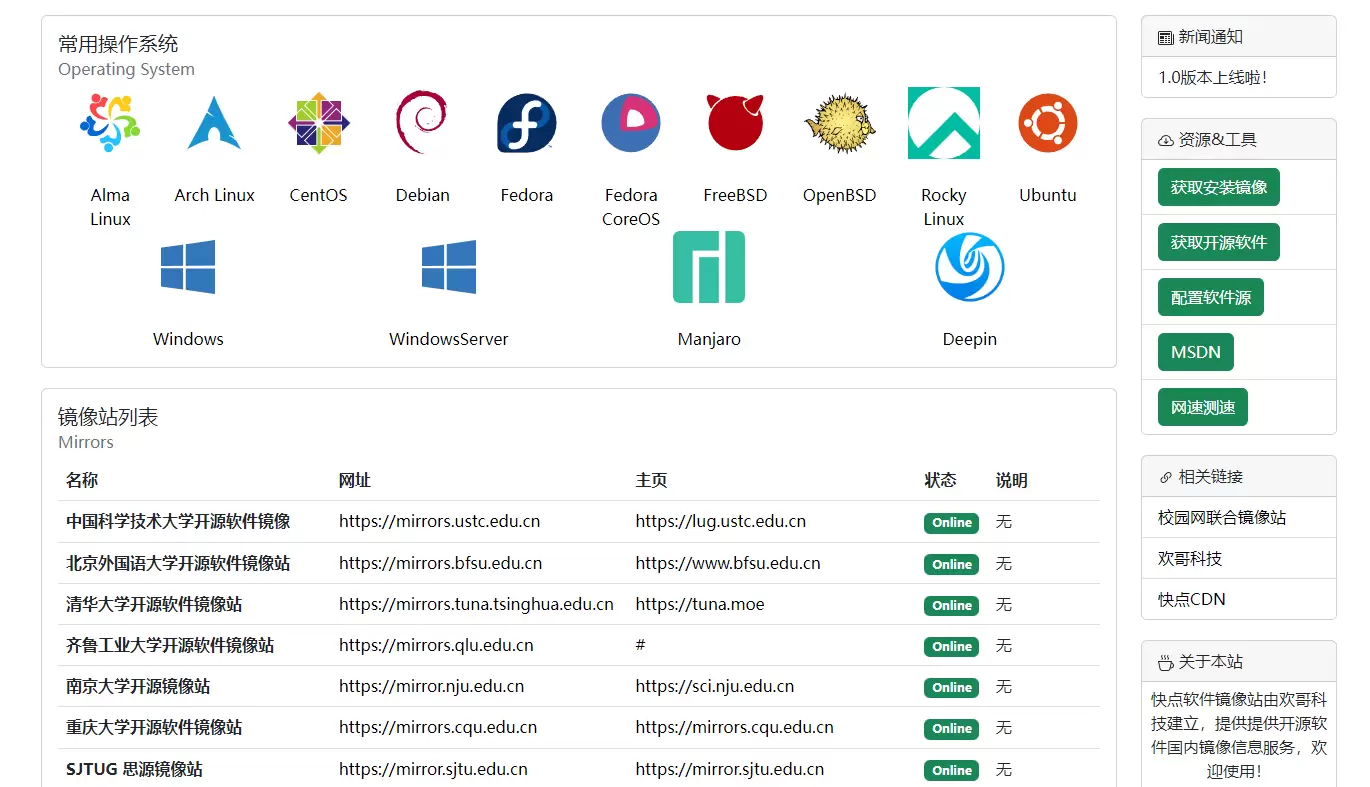Select the Fedora CoreOS logo

tap(631, 123)
